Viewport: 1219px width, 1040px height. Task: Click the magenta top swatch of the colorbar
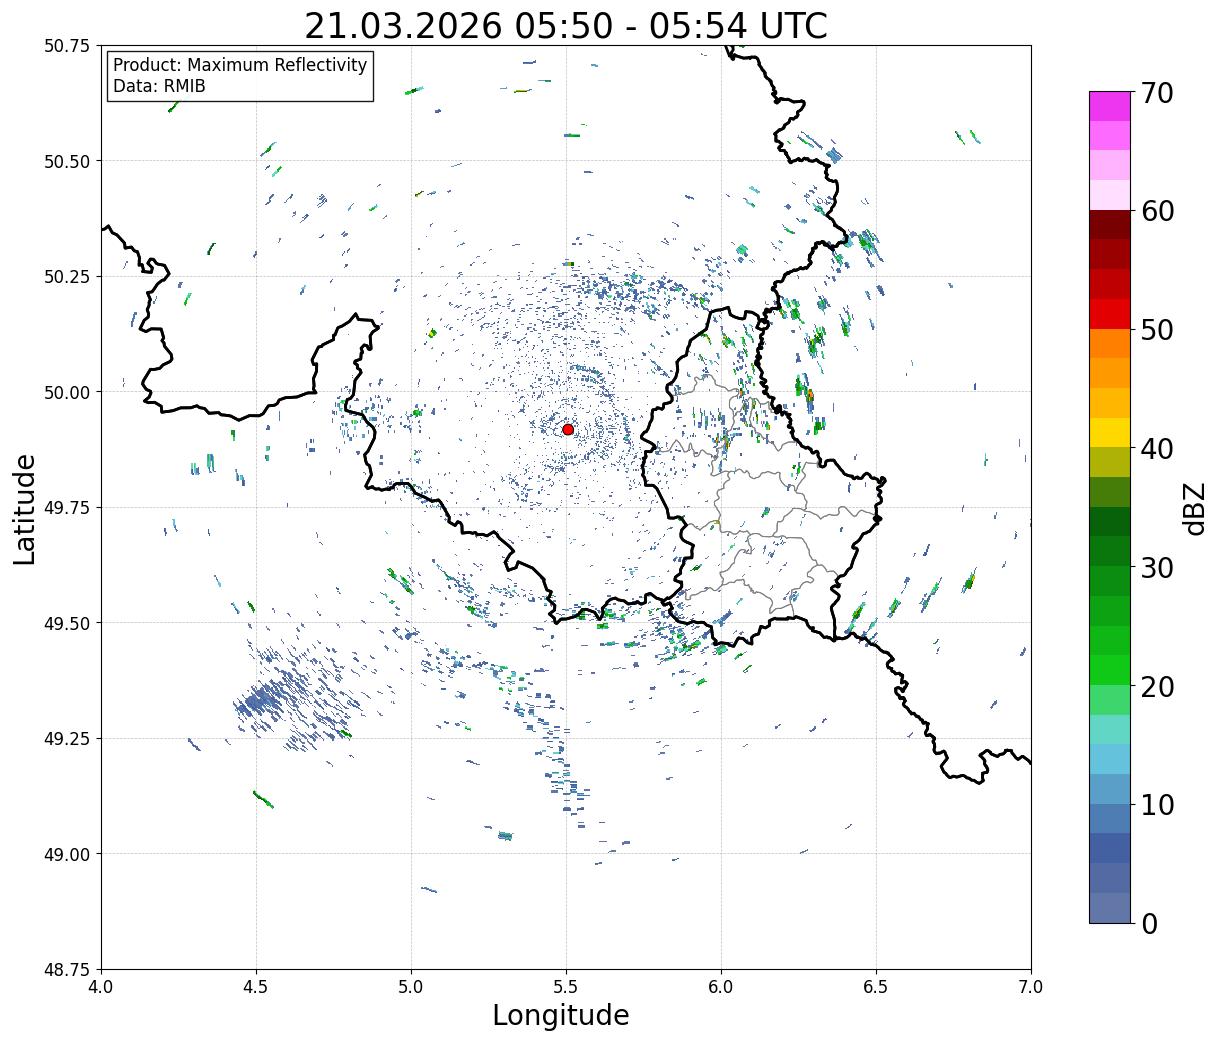click(x=1110, y=106)
